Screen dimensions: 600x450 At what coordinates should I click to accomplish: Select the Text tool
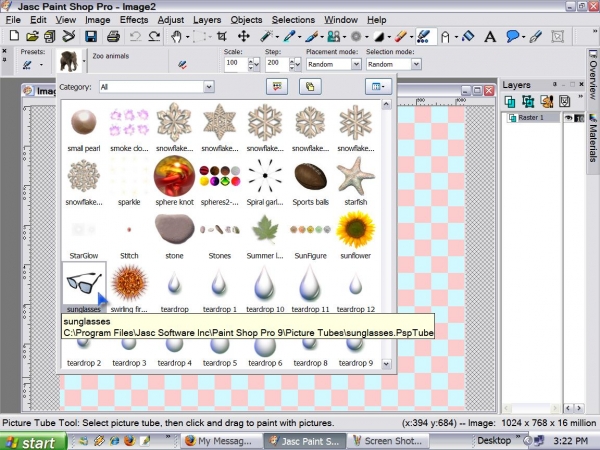490,37
